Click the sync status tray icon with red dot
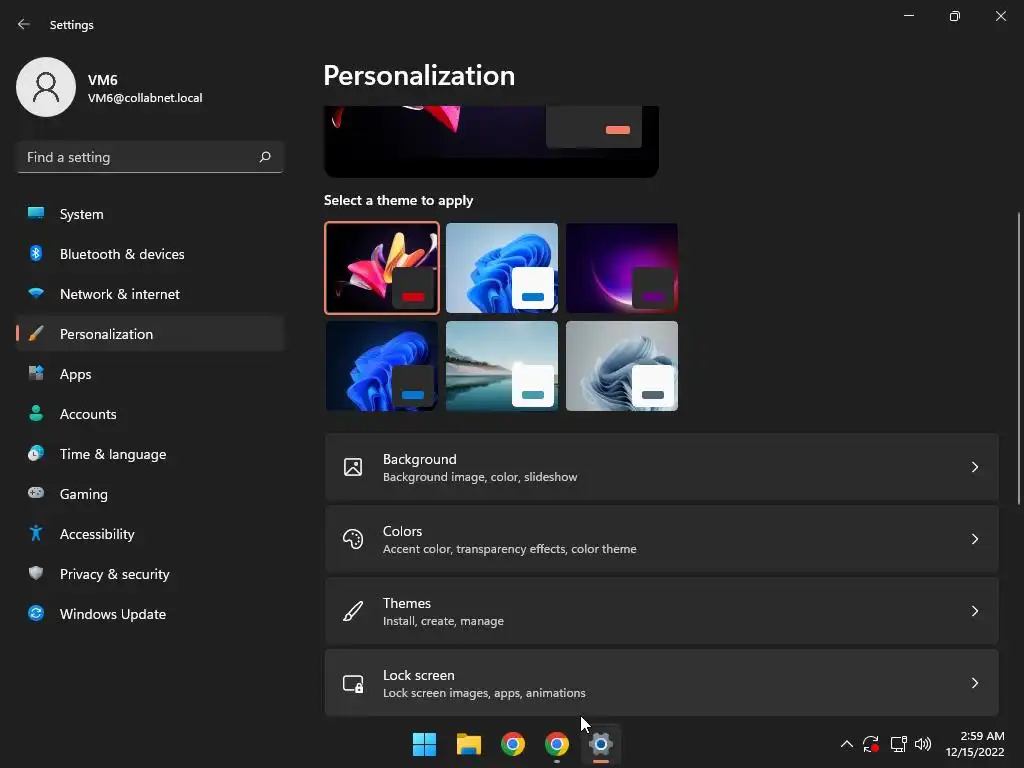1024x768 pixels. (871, 744)
